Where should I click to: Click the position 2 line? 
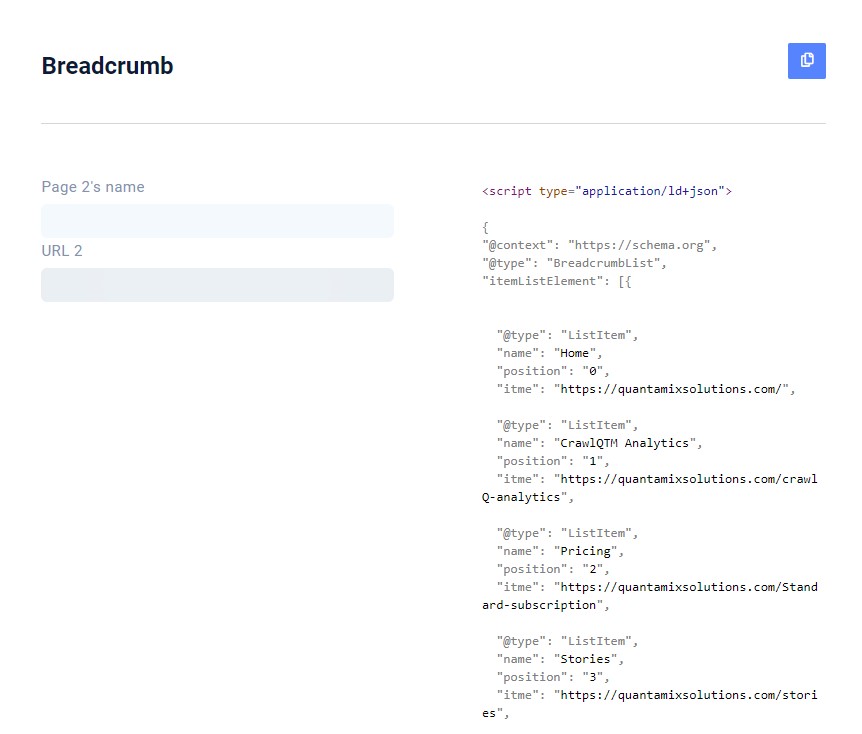coord(552,569)
